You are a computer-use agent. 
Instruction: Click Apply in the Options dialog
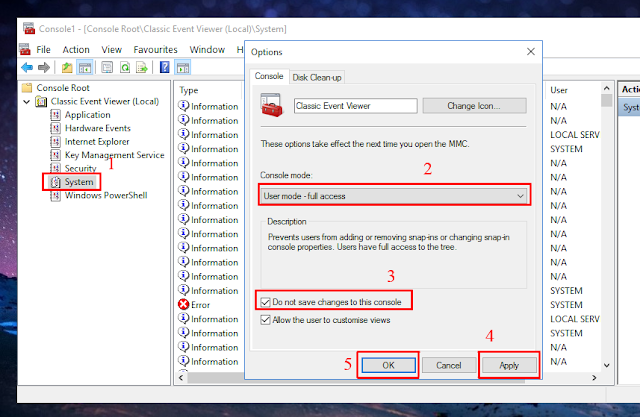[x=509, y=365]
